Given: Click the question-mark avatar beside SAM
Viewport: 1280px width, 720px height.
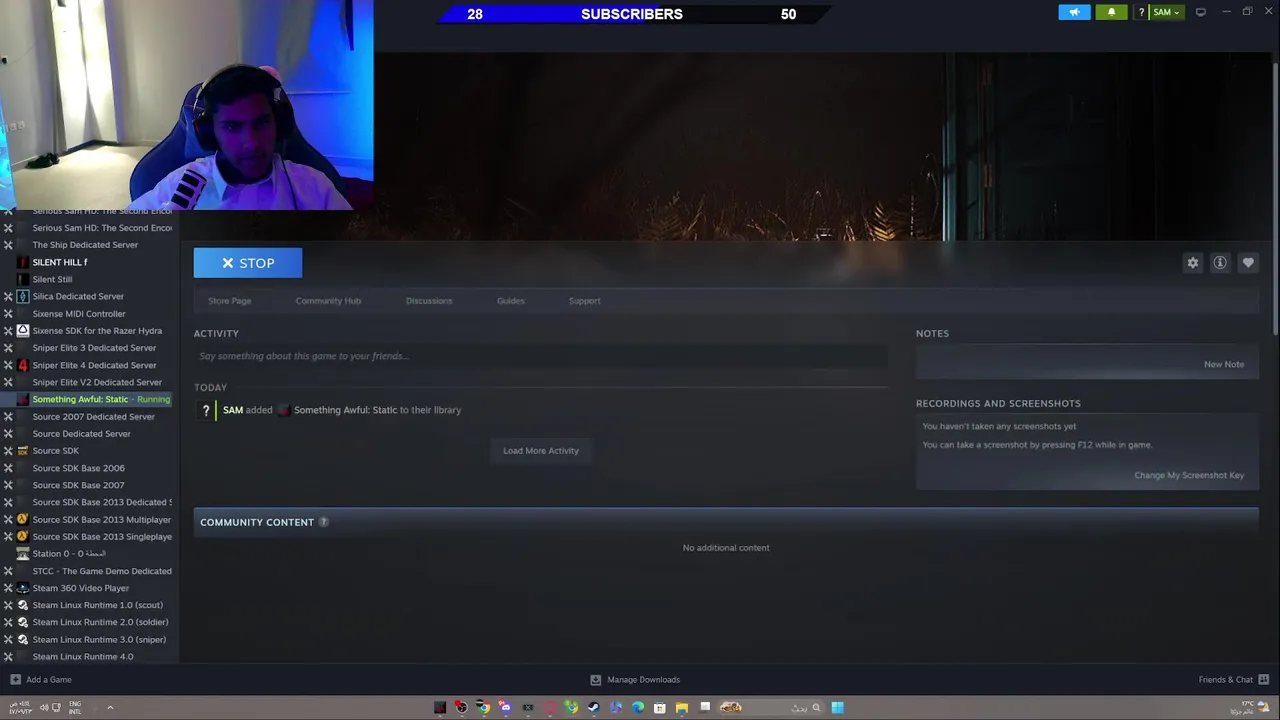Looking at the screenshot, I should [x=206, y=410].
